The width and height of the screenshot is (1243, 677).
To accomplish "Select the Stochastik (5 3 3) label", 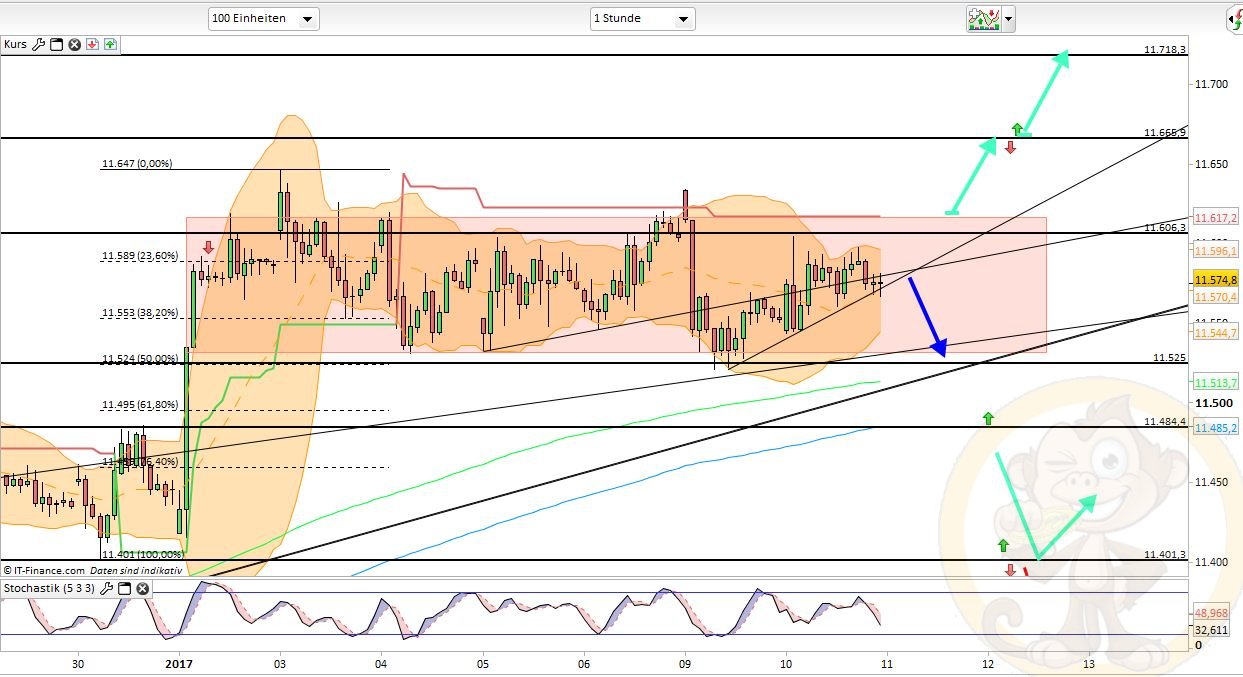I will click(49, 588).
